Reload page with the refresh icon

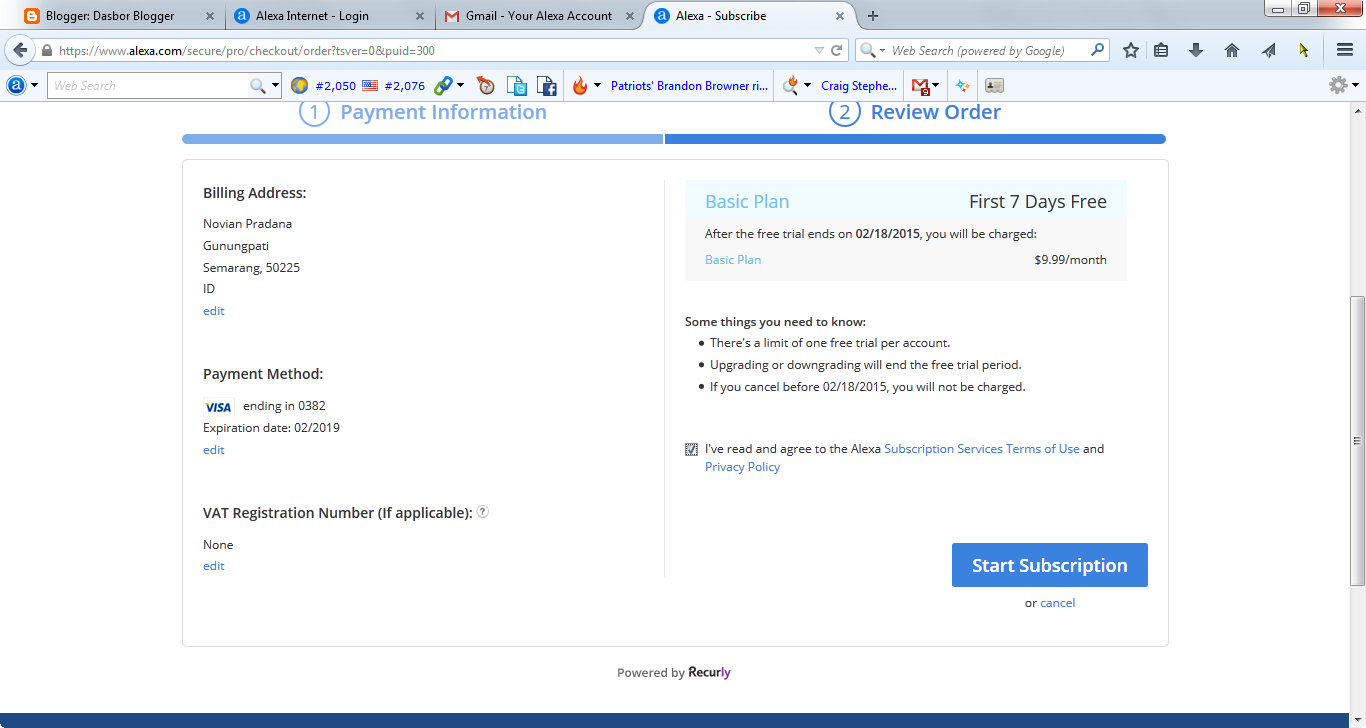click(x=838, y=50)
